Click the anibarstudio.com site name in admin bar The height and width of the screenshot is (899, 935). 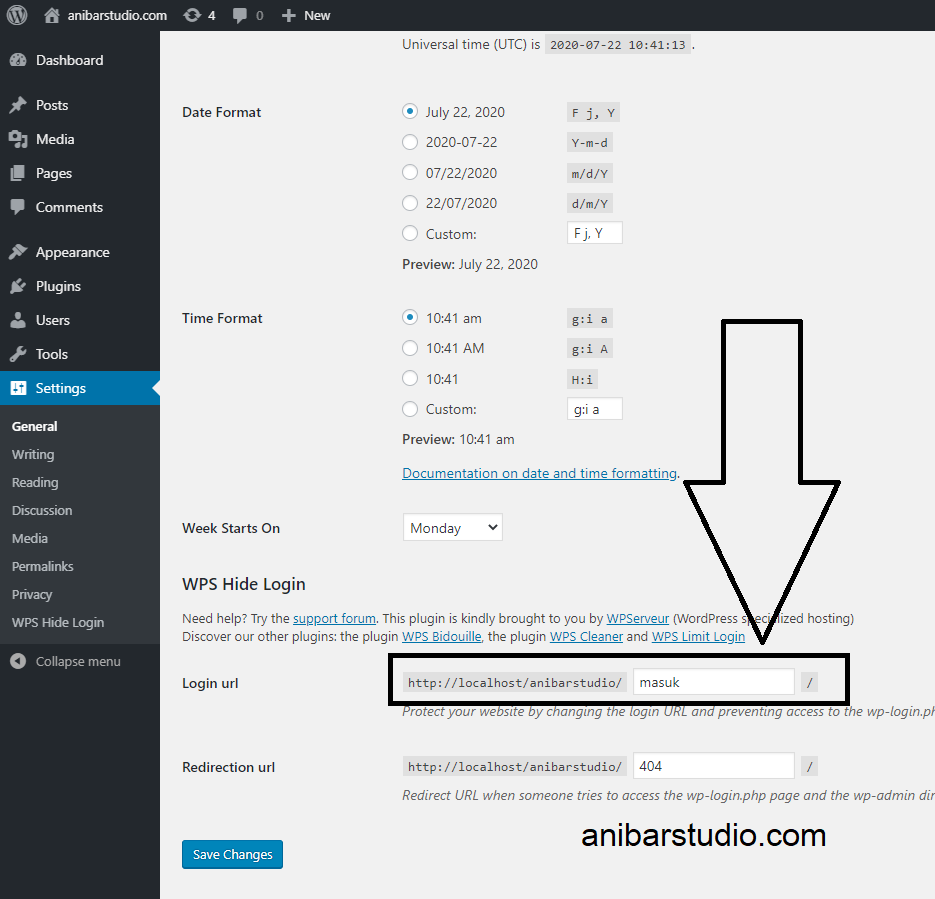(x=117, y=16)
